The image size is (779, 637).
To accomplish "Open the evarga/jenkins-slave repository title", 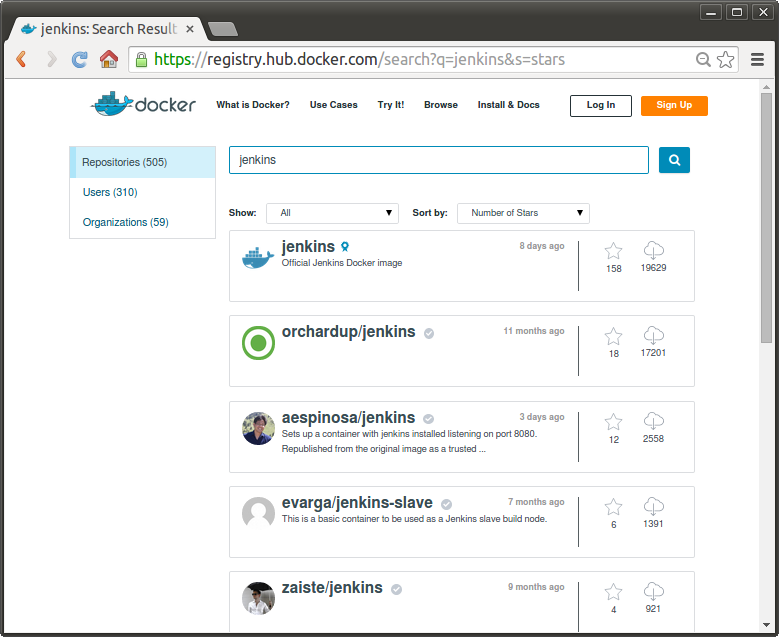I will point(357,503).
